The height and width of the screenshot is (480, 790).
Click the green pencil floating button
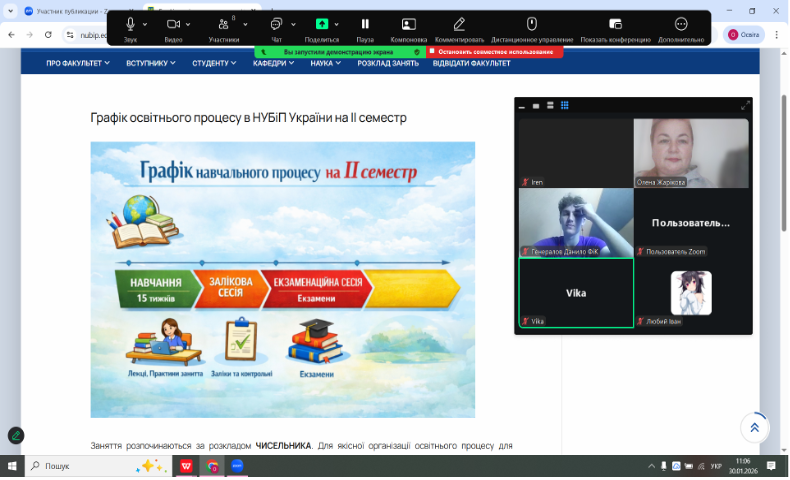(x=16, y=436)
